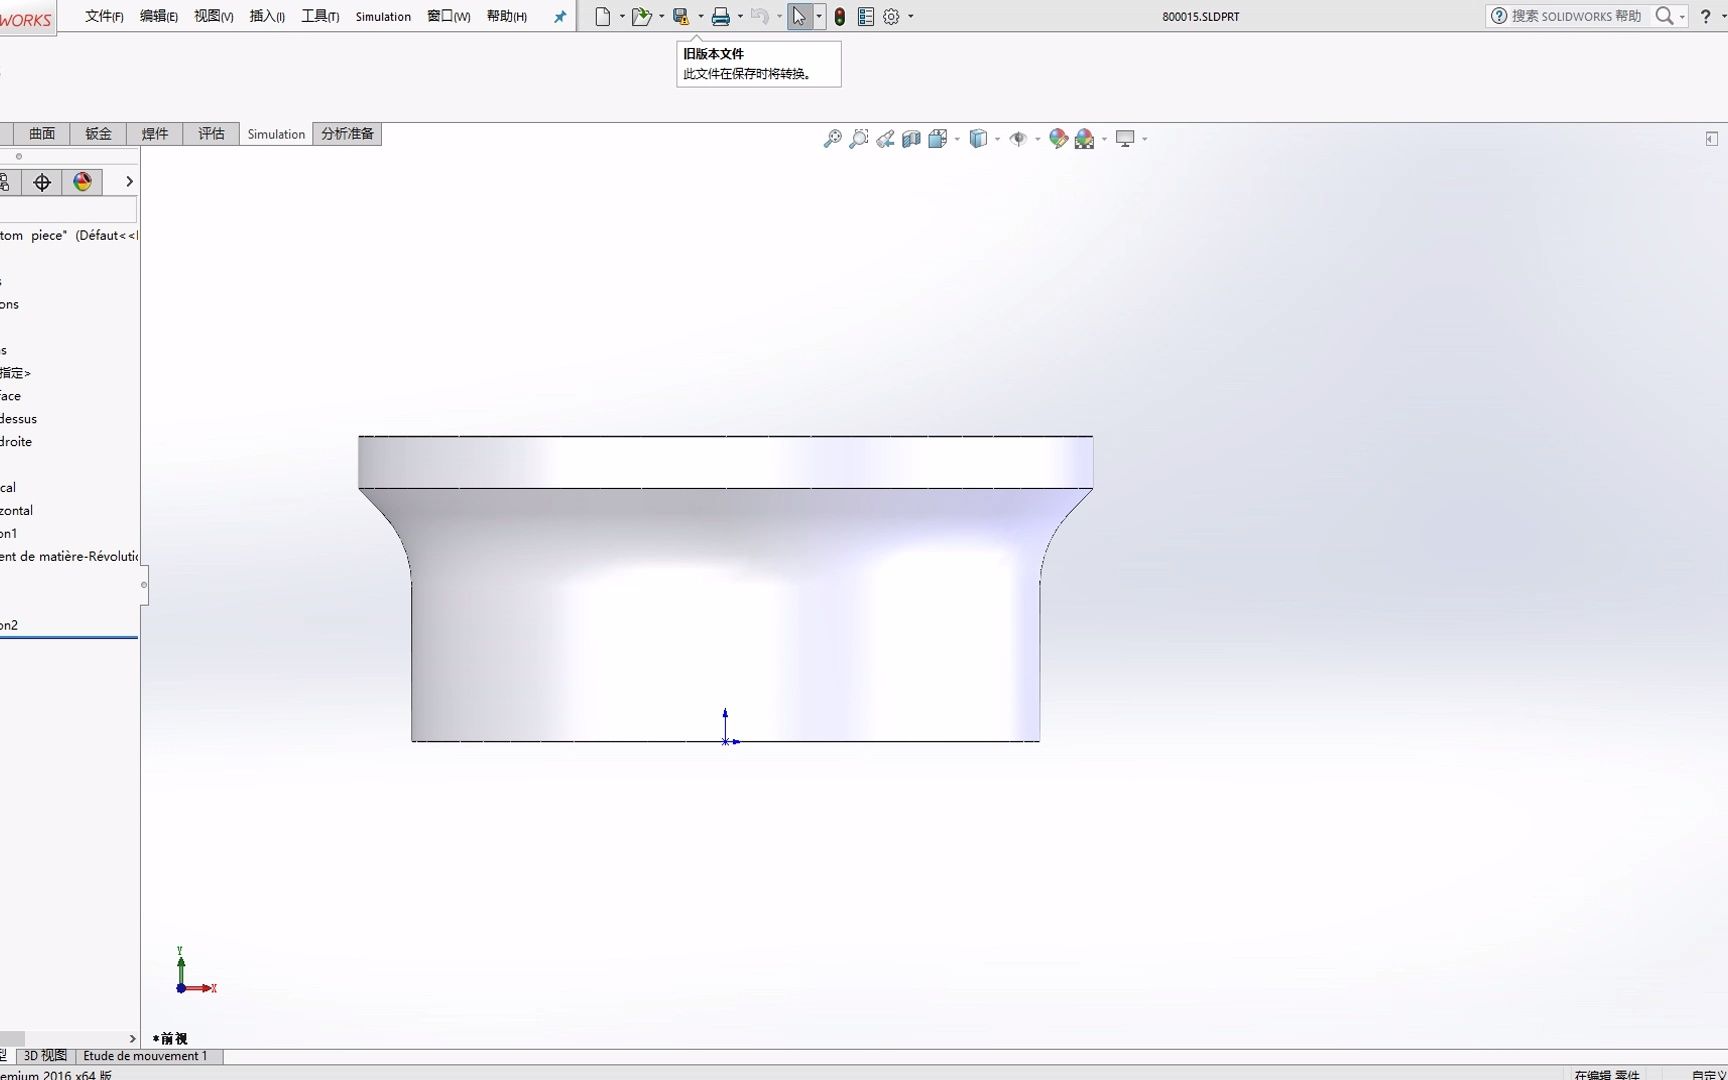This screenshot has height=1080, width=1728.
Task: Select Zoom to Fit view tool
Action: tap(833, 139)
